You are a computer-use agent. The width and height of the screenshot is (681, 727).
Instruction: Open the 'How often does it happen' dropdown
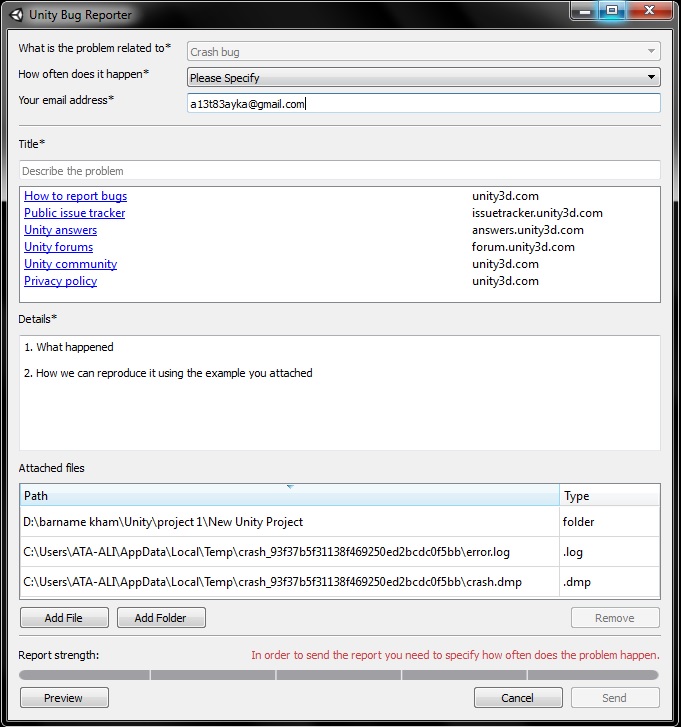(424, 77)
